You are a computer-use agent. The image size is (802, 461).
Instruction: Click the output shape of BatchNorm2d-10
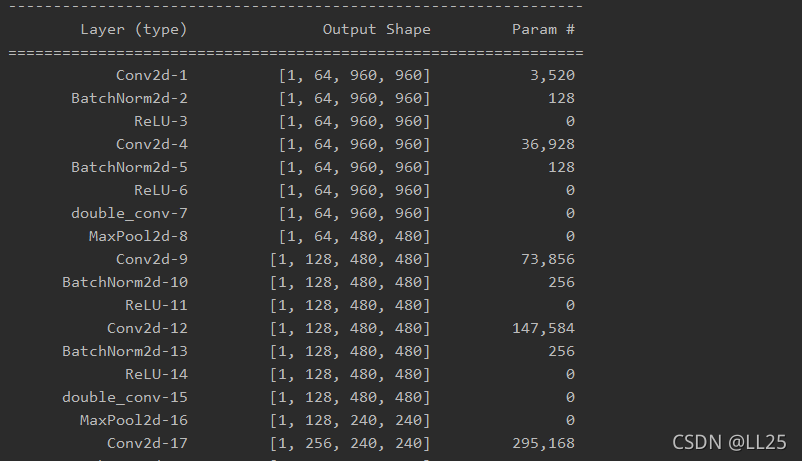coord(350,283)
